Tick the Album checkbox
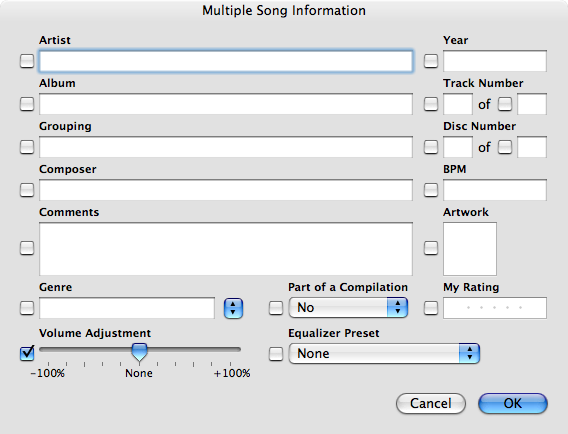Screen dimensions: 568x434 click(x=27, y=104)
